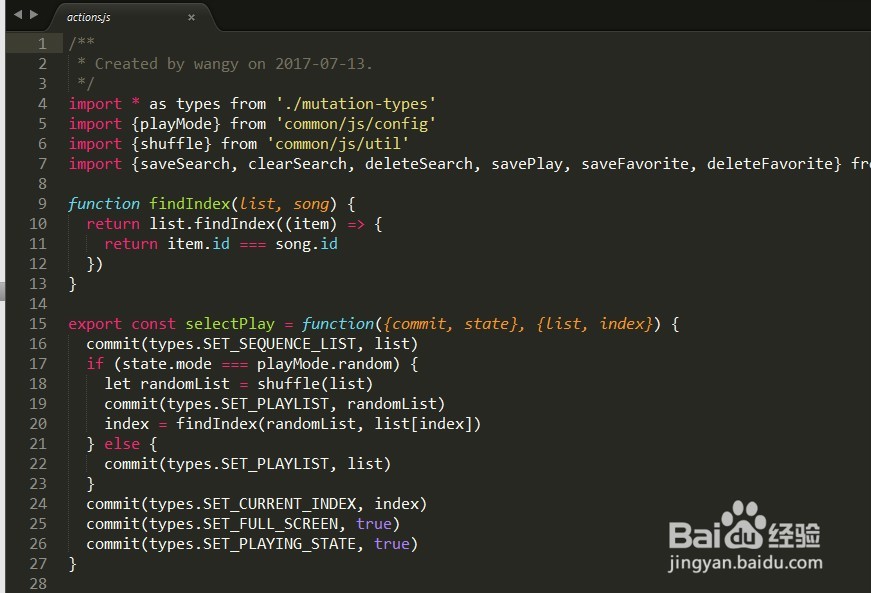Image resolution: width=871 pixels, height=593 pixels.
Task: Click 'list.findIndex' call on line 10
Action: [212, 224]
